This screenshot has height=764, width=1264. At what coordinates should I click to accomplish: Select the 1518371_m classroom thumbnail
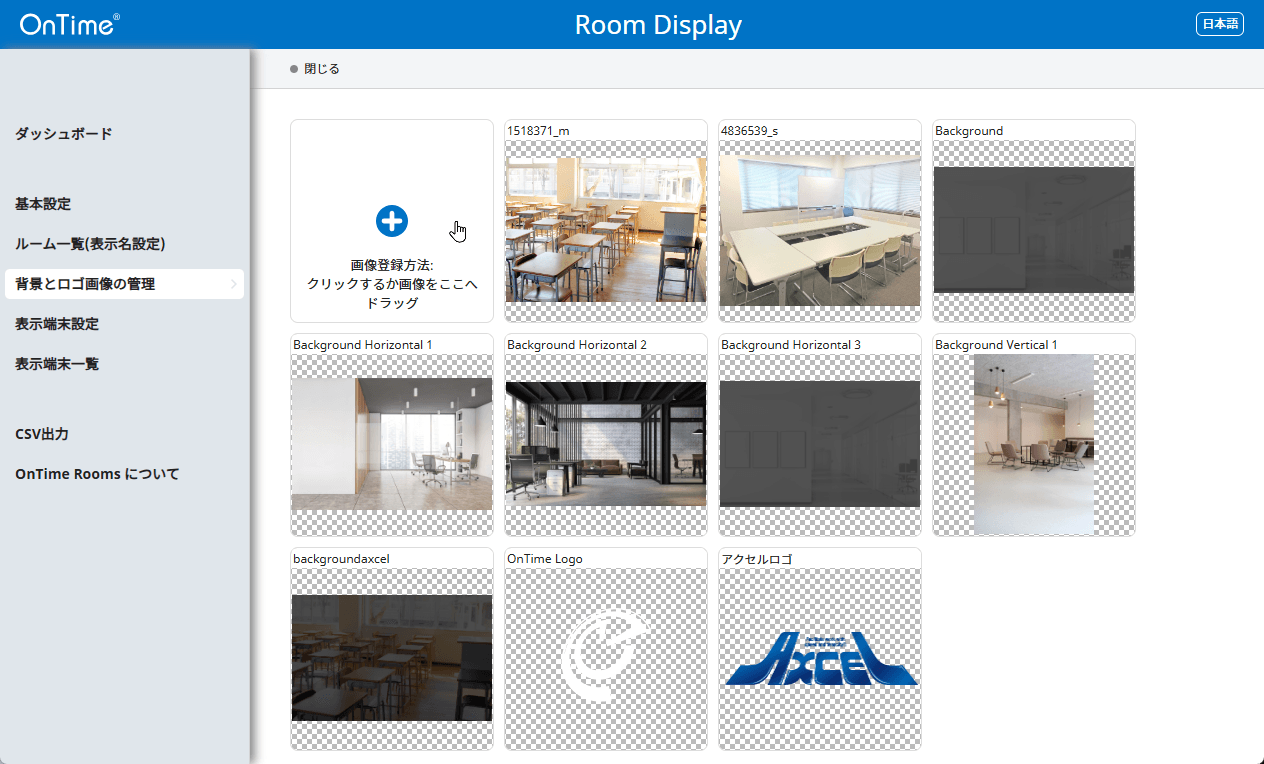click(606, 229)
